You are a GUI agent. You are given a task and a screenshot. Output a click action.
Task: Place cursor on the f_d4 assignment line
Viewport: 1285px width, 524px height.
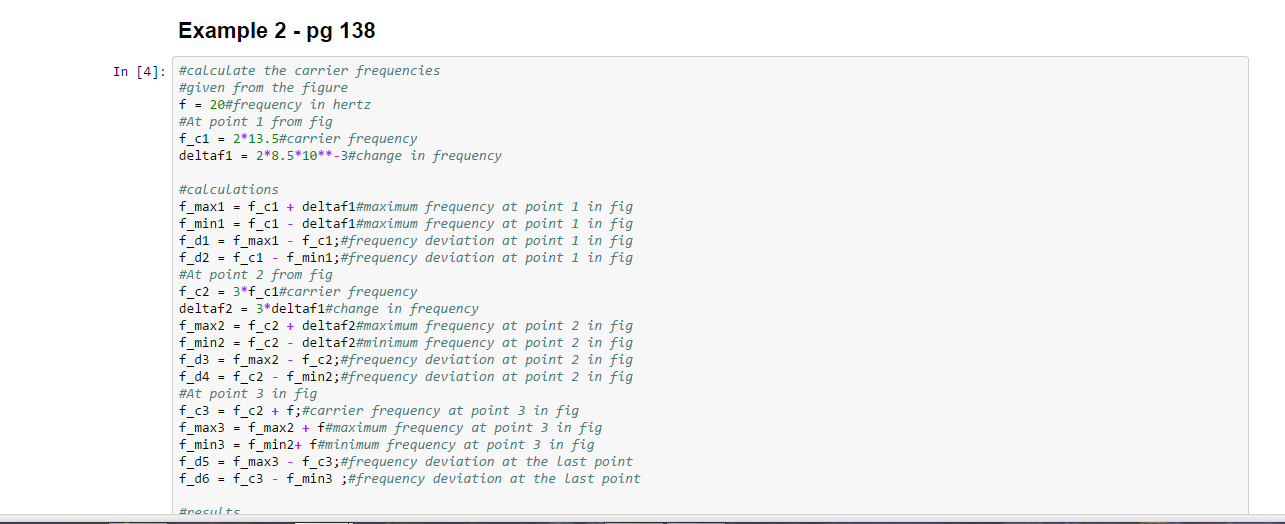(405, 377)
